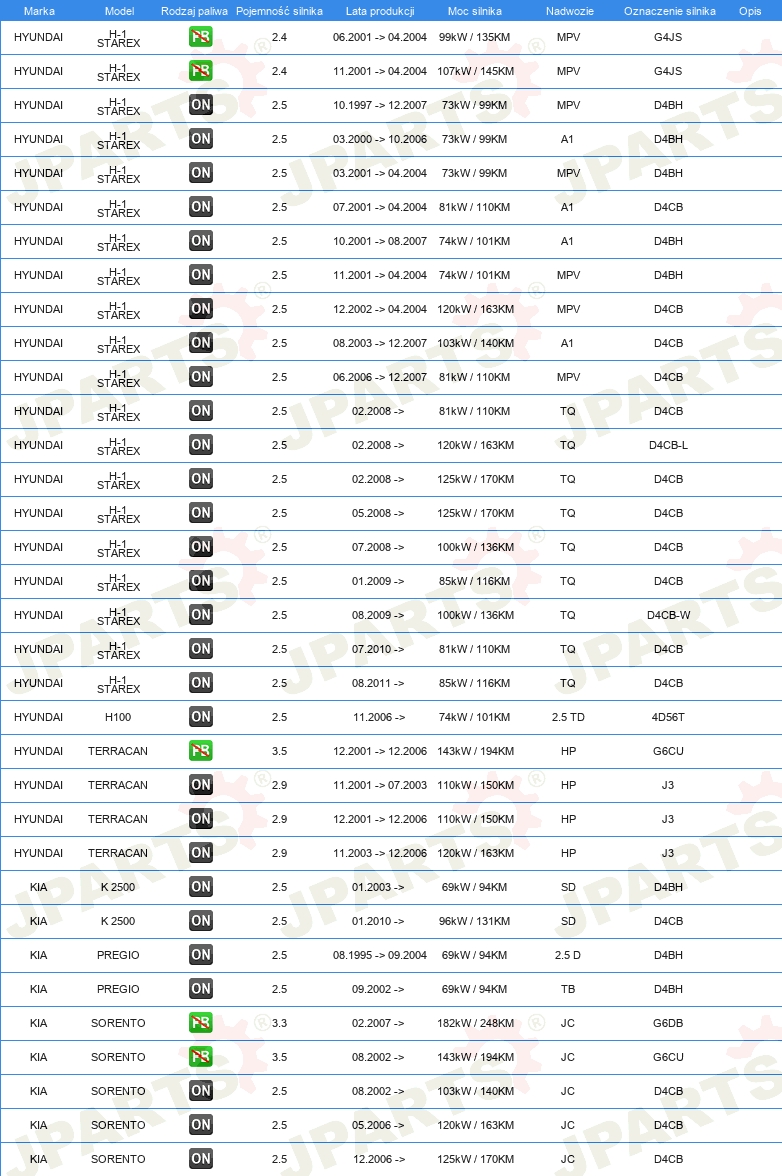Click the D4CB-W engine code cell

[668, 615]
